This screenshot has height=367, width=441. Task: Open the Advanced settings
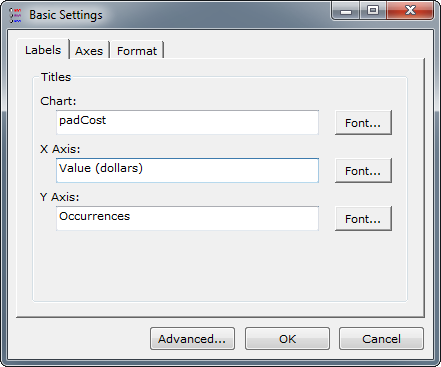pos(192,339)
